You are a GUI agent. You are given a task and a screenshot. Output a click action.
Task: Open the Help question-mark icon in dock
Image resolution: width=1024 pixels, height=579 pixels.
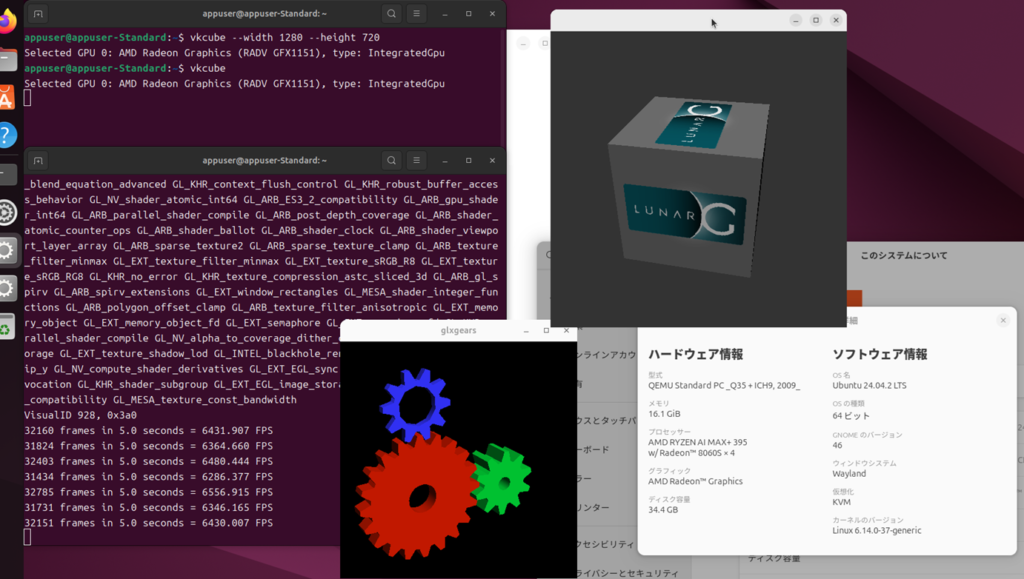pos(7,135)
